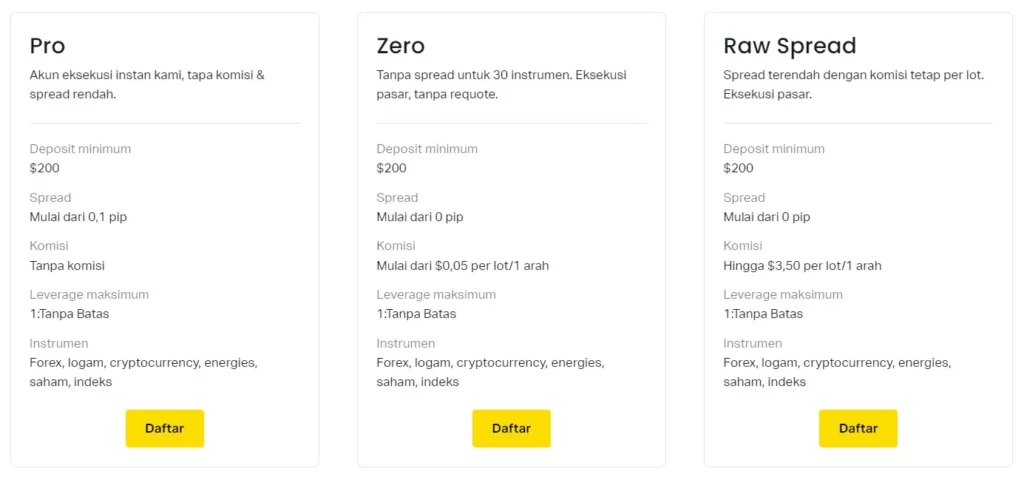Click Deposit minimum label in Pro card
The height and width of the screenshot is (477, 1024).
point(80,149)
